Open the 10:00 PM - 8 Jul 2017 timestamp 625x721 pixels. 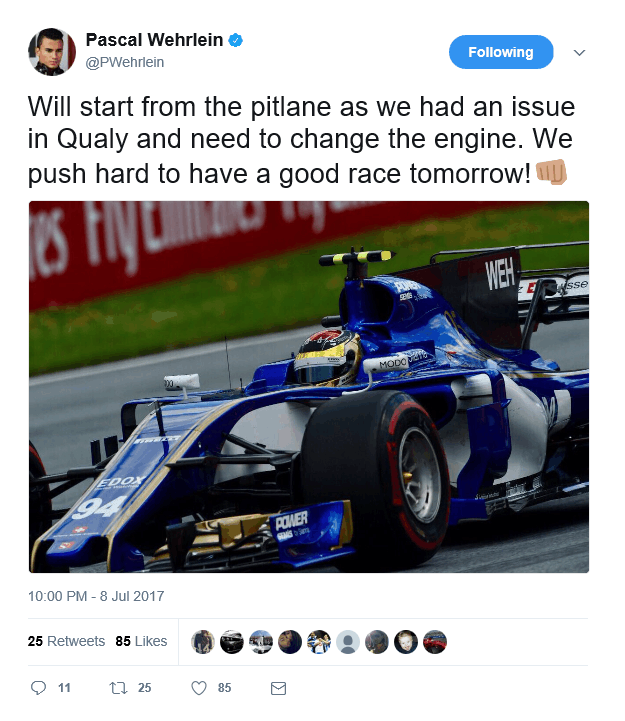(x=96, y=596)
